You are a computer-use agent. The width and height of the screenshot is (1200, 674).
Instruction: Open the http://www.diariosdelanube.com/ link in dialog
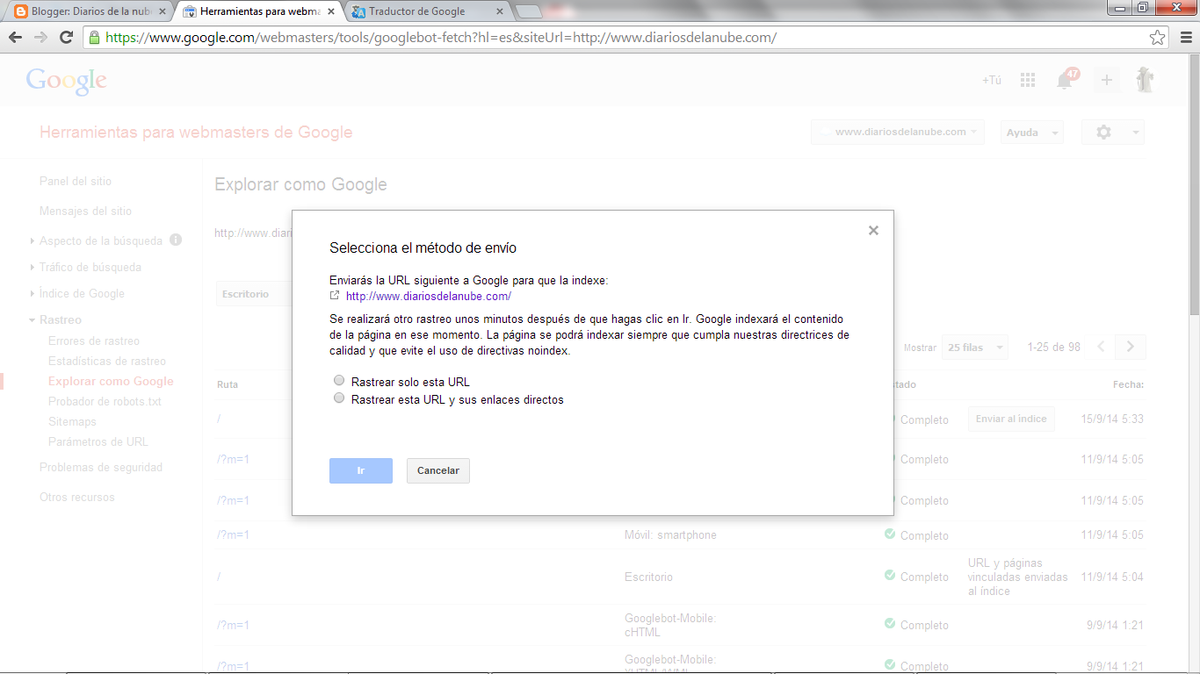[x=428, y=296]
